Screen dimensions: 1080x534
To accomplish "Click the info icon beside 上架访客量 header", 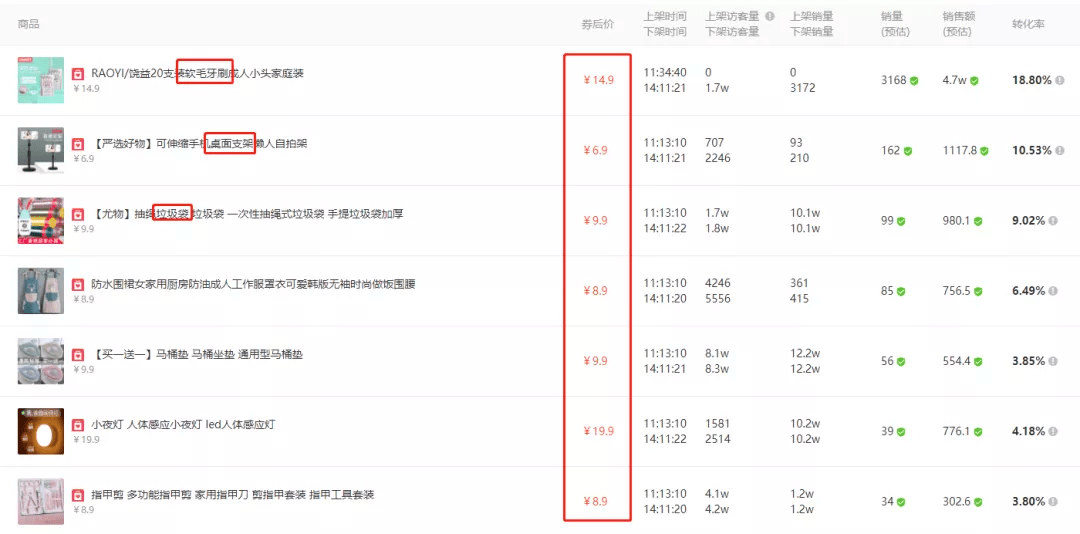I will coord(769,17).
